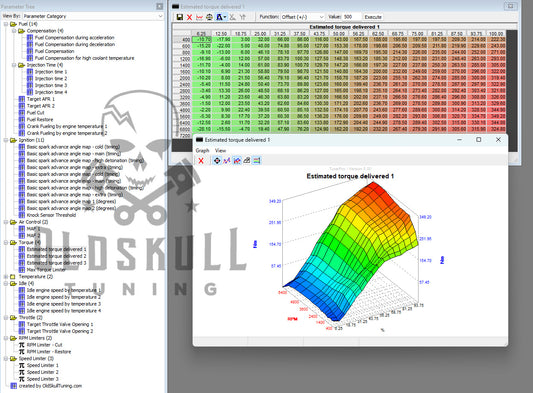Viewport: 533px width, 393px height.
Task: Click the red top cell of torque surface
Action: pos(373,185)
